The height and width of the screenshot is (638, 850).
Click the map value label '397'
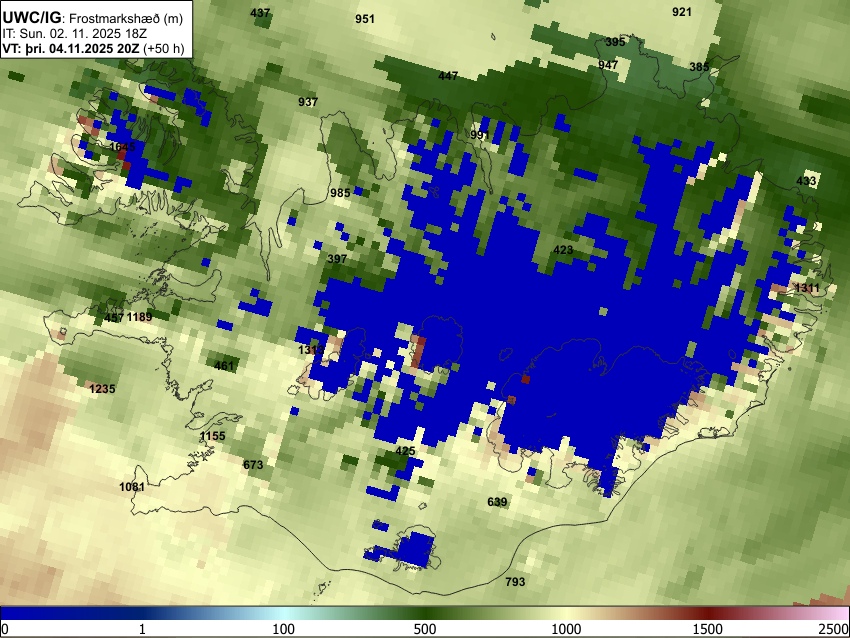(x=337, y=259)
